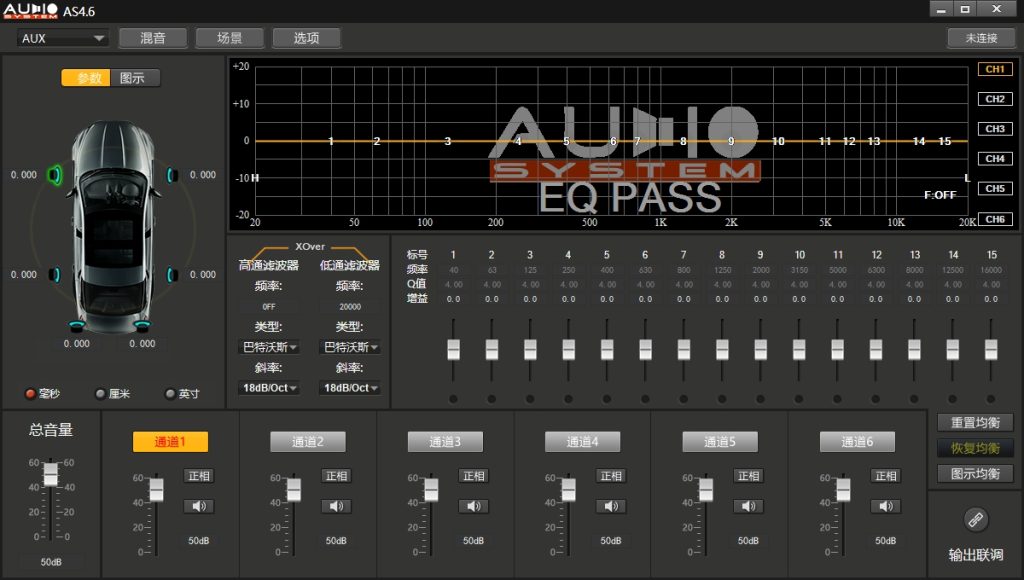Click EQ band 9 frequency value 2000
Screen dimensions: 1024x580
coord(760,270)
